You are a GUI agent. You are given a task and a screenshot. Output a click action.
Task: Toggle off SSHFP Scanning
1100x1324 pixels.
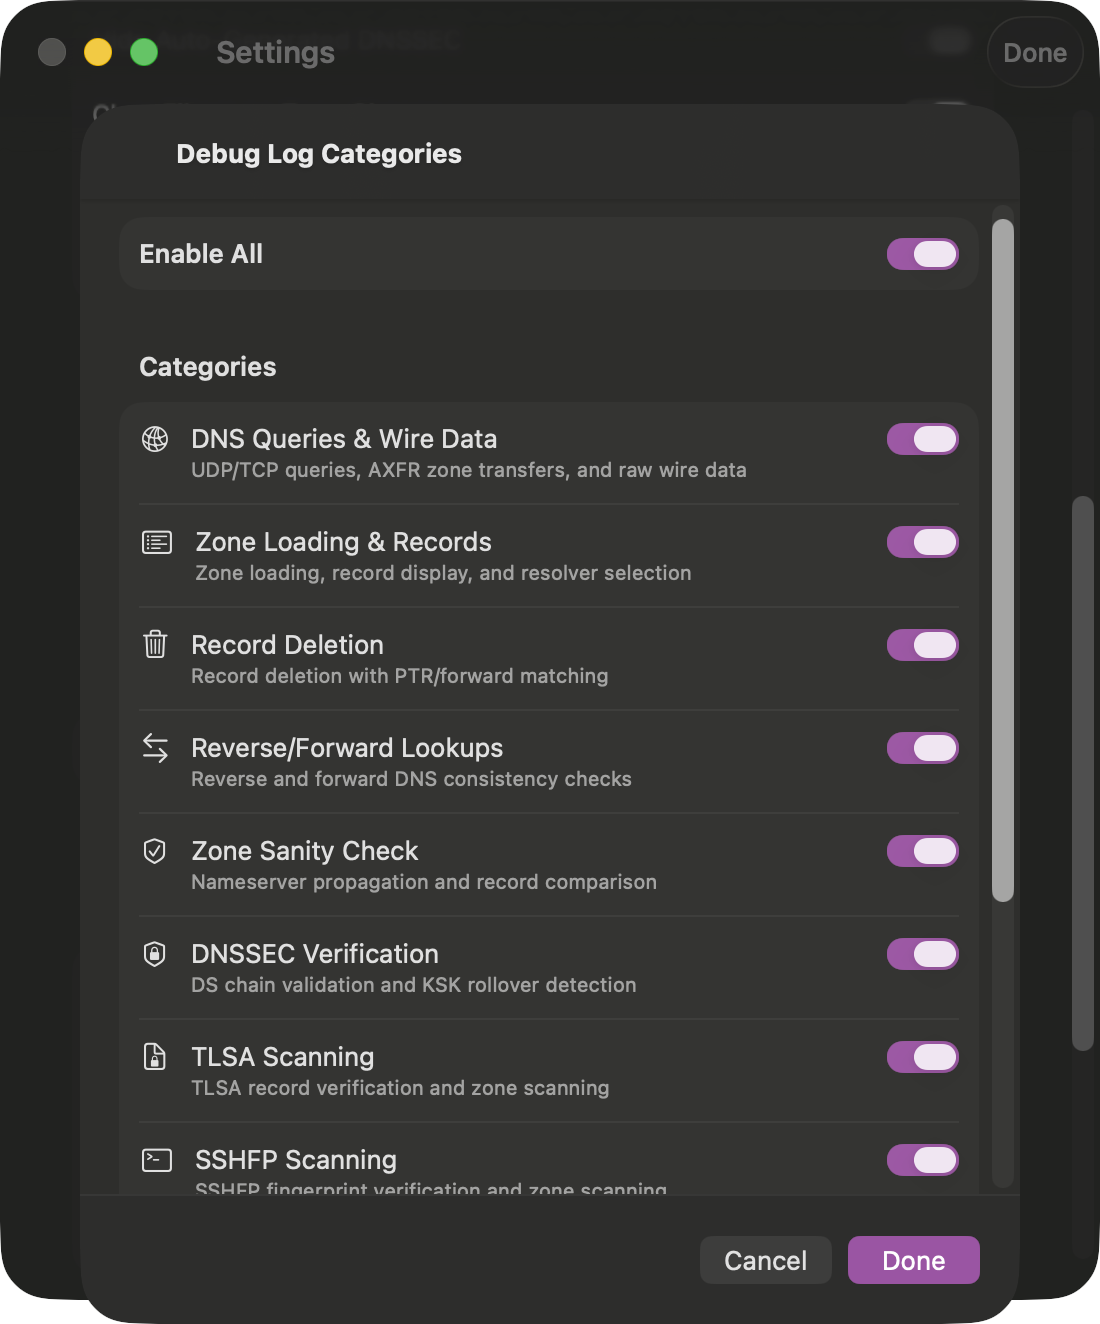tap(922, 1160)
